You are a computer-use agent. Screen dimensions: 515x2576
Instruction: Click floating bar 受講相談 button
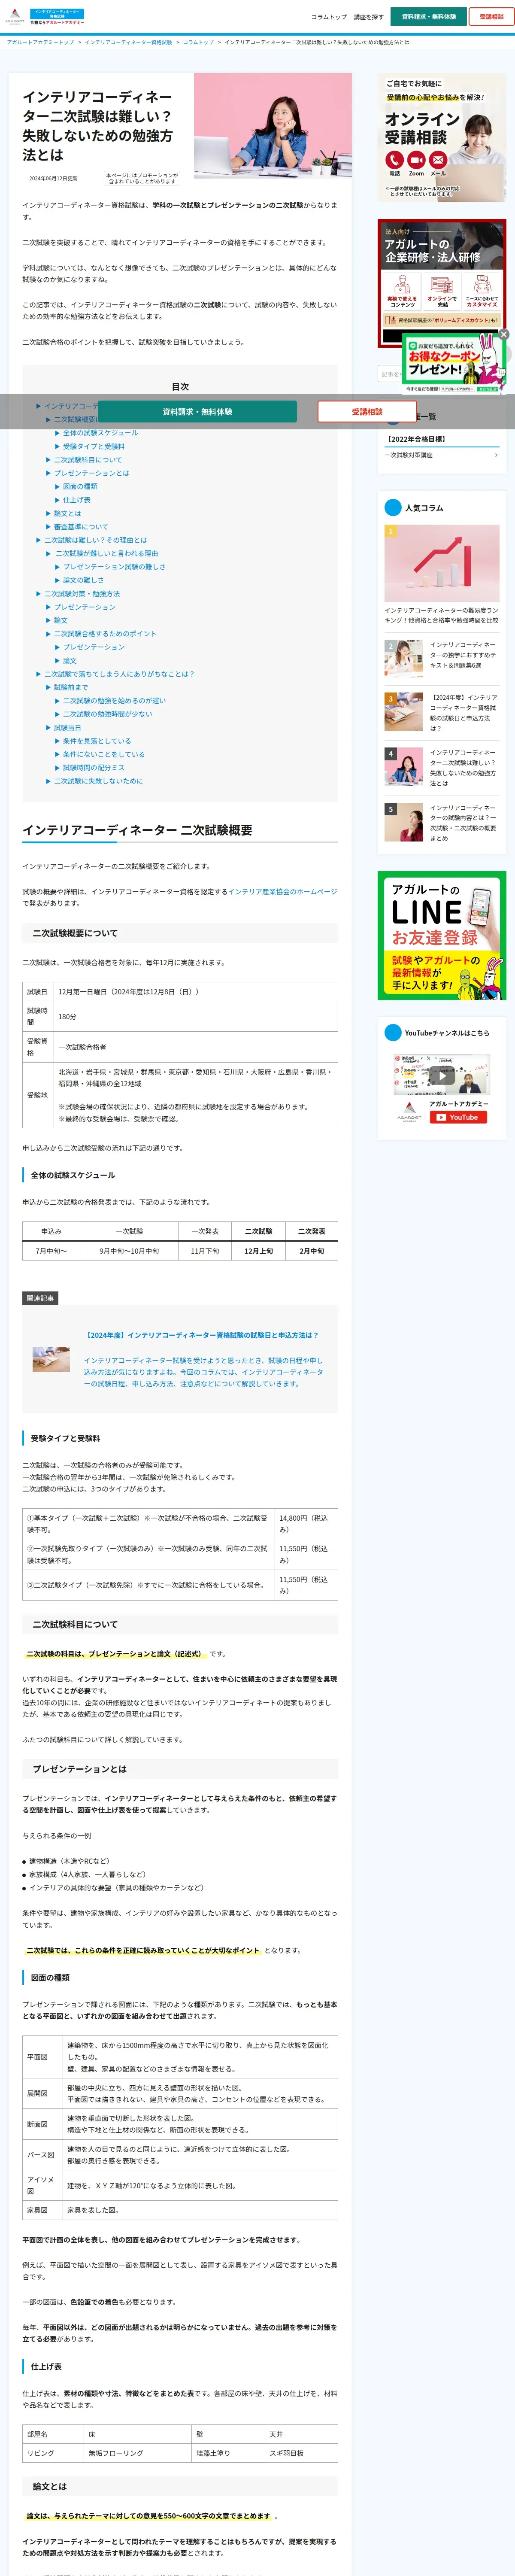point(367,412)
